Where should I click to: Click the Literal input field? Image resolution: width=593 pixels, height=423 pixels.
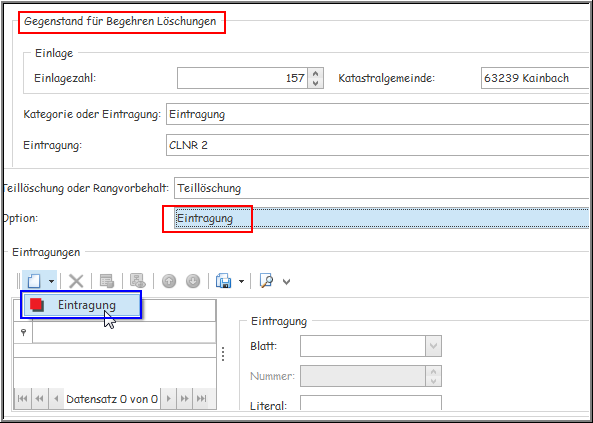tap(371, 403)
